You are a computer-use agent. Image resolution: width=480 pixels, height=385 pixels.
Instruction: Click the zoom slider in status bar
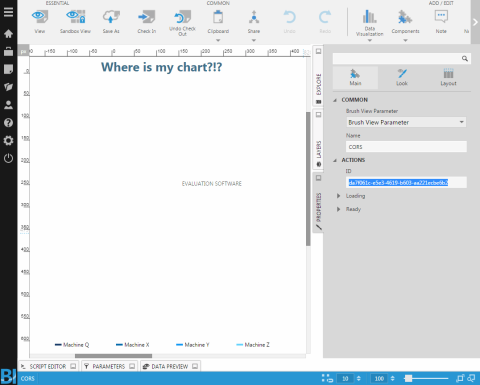point(408,378)
